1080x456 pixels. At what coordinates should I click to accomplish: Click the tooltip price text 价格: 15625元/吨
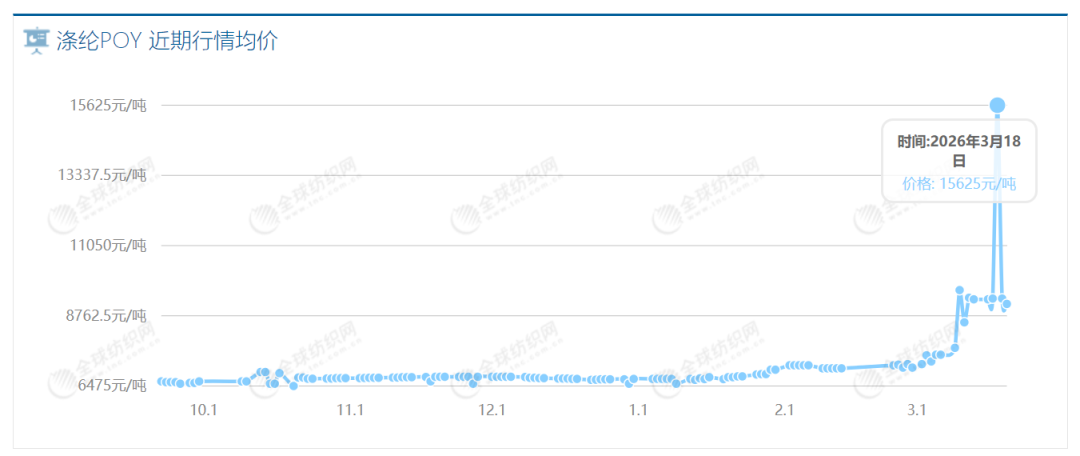point(958,183)
